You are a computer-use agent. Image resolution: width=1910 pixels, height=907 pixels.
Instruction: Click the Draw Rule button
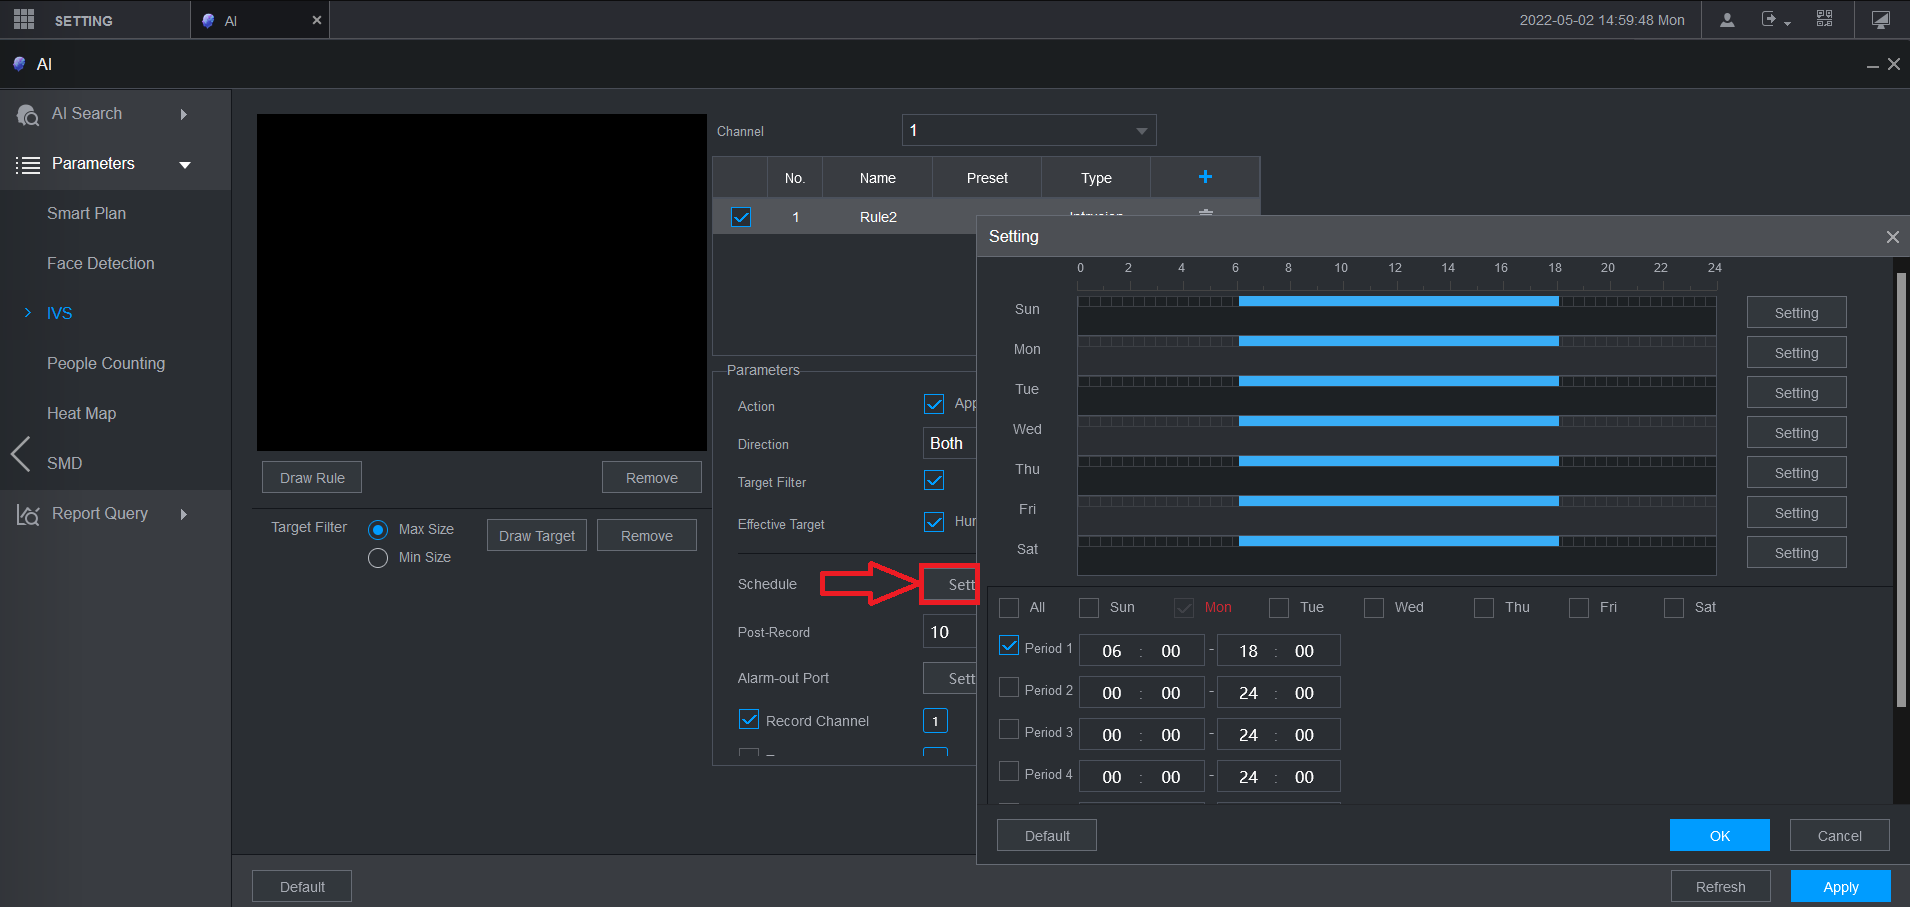(x=312, y=478)
